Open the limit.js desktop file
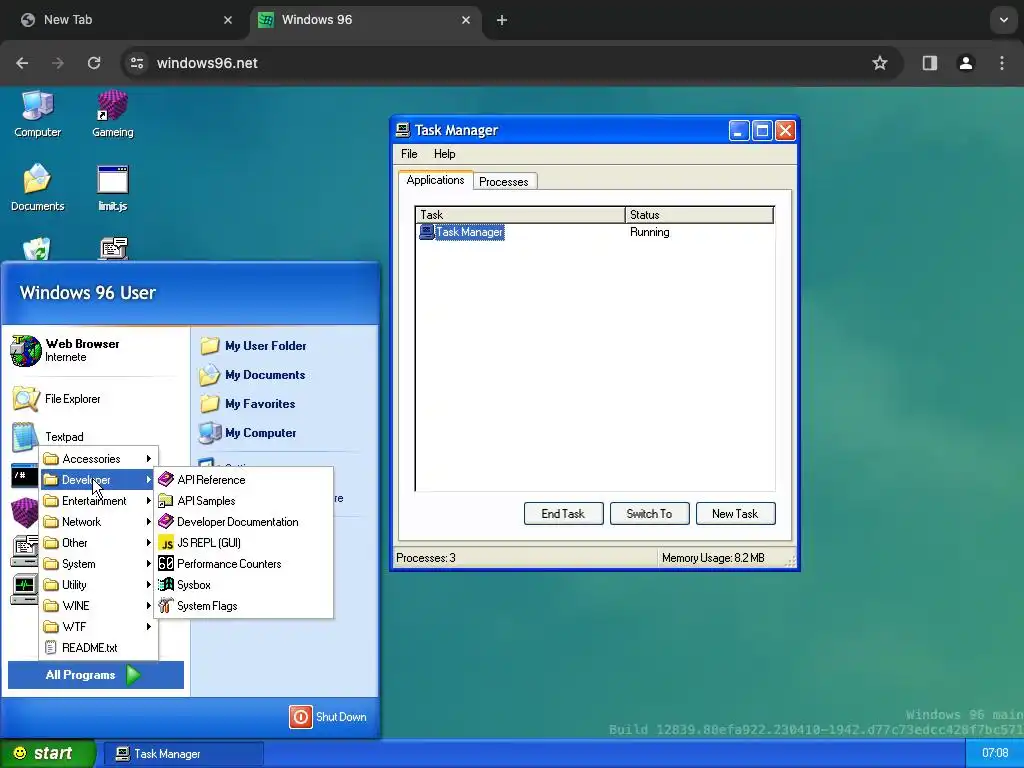 tap(112, 188)
